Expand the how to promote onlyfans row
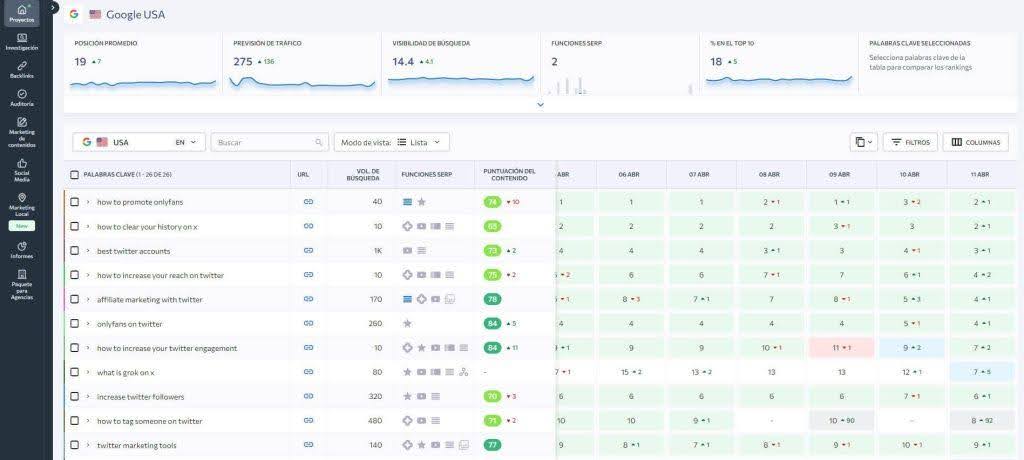 [88, 202]
